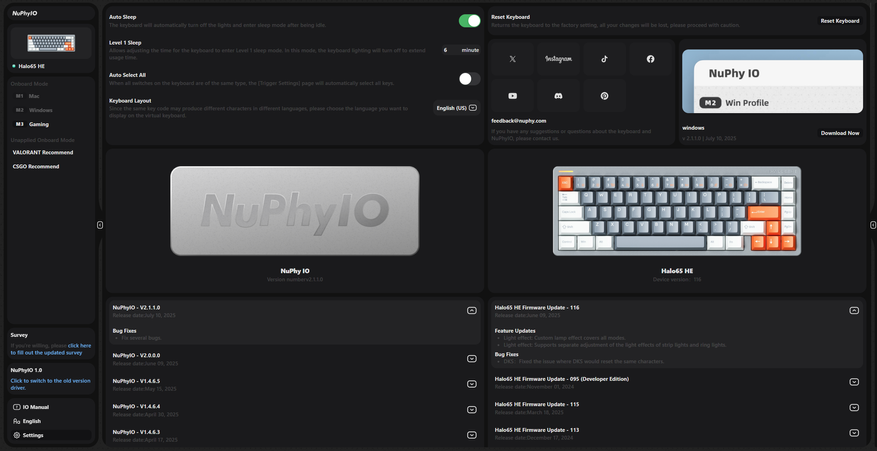This screenshot has height=451, width=877.
Task: Click the 'Keyboard Layout' setting label
Action: point(130,101)
